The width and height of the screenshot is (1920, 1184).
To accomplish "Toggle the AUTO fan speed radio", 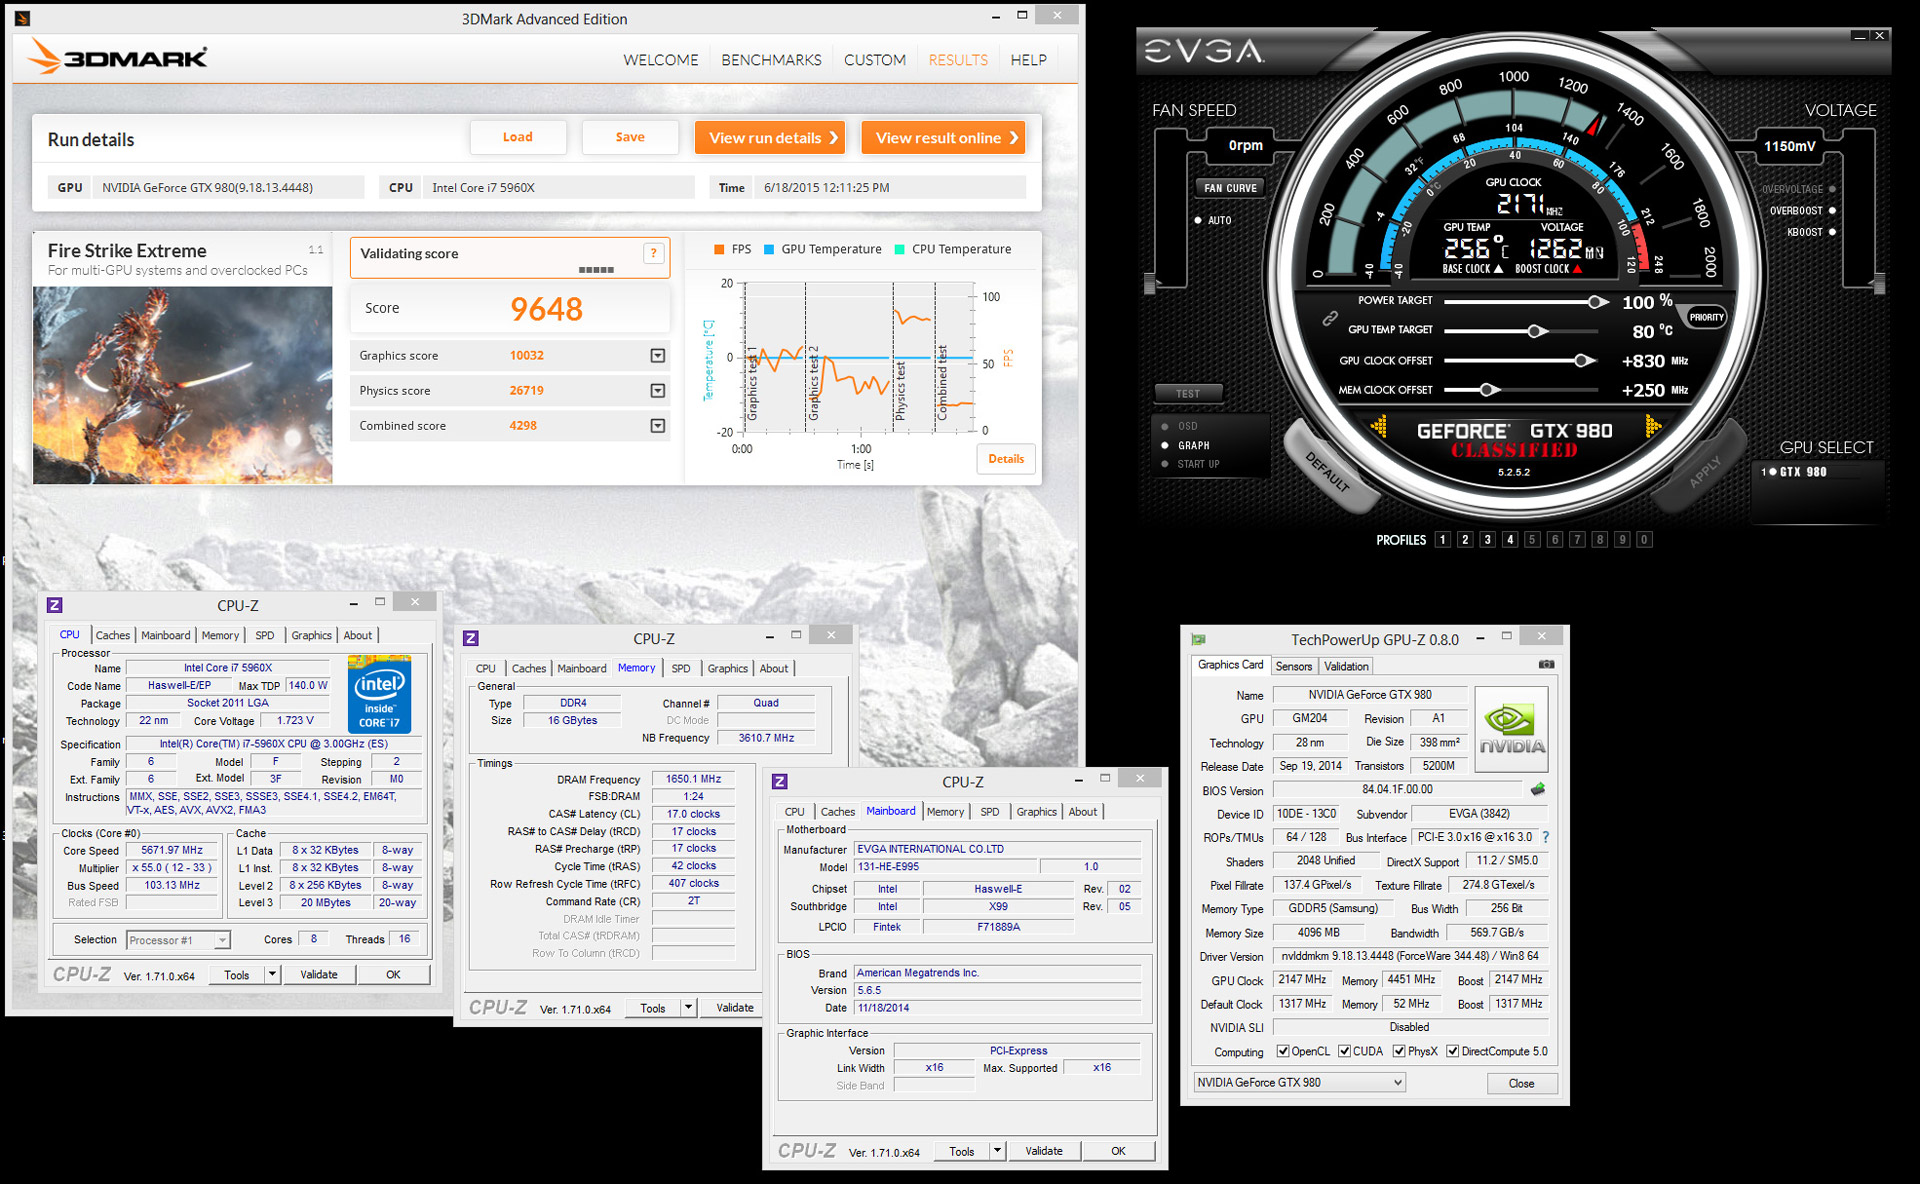I will tap(1198, 220).
